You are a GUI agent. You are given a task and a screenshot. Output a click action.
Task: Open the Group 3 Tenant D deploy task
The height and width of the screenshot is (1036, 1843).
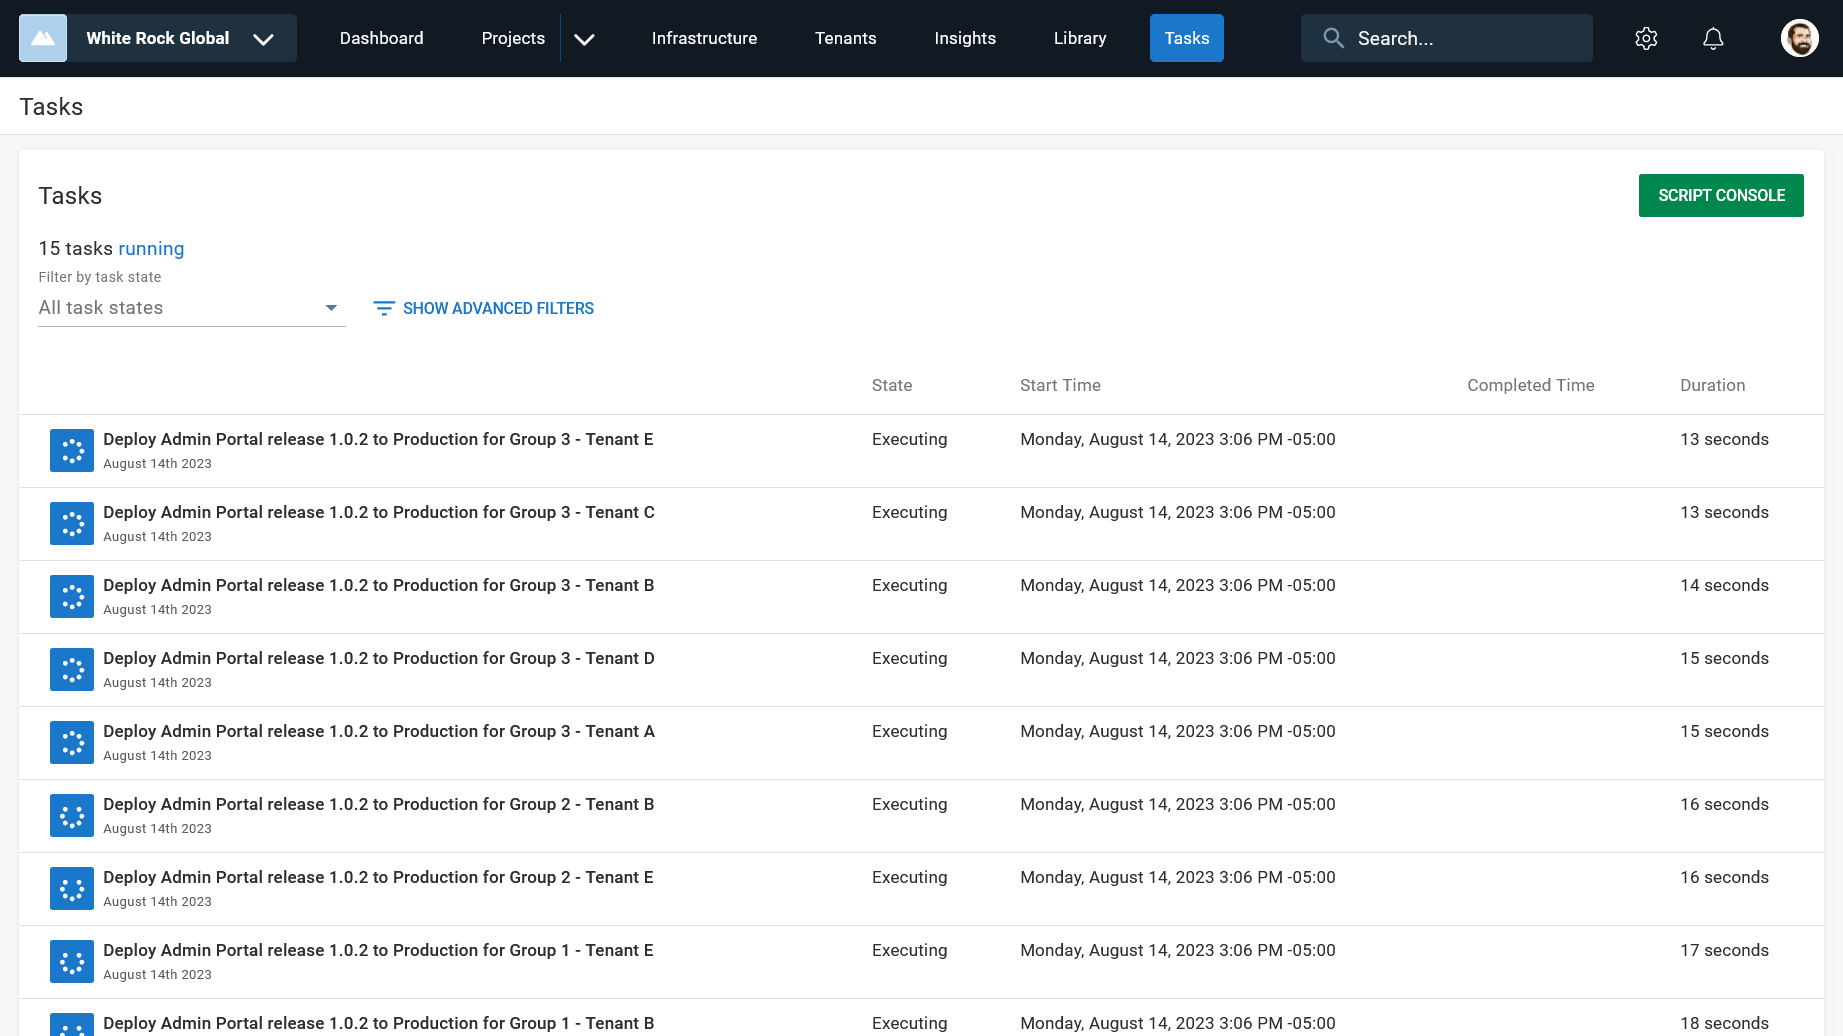click(x=378, y=658)
